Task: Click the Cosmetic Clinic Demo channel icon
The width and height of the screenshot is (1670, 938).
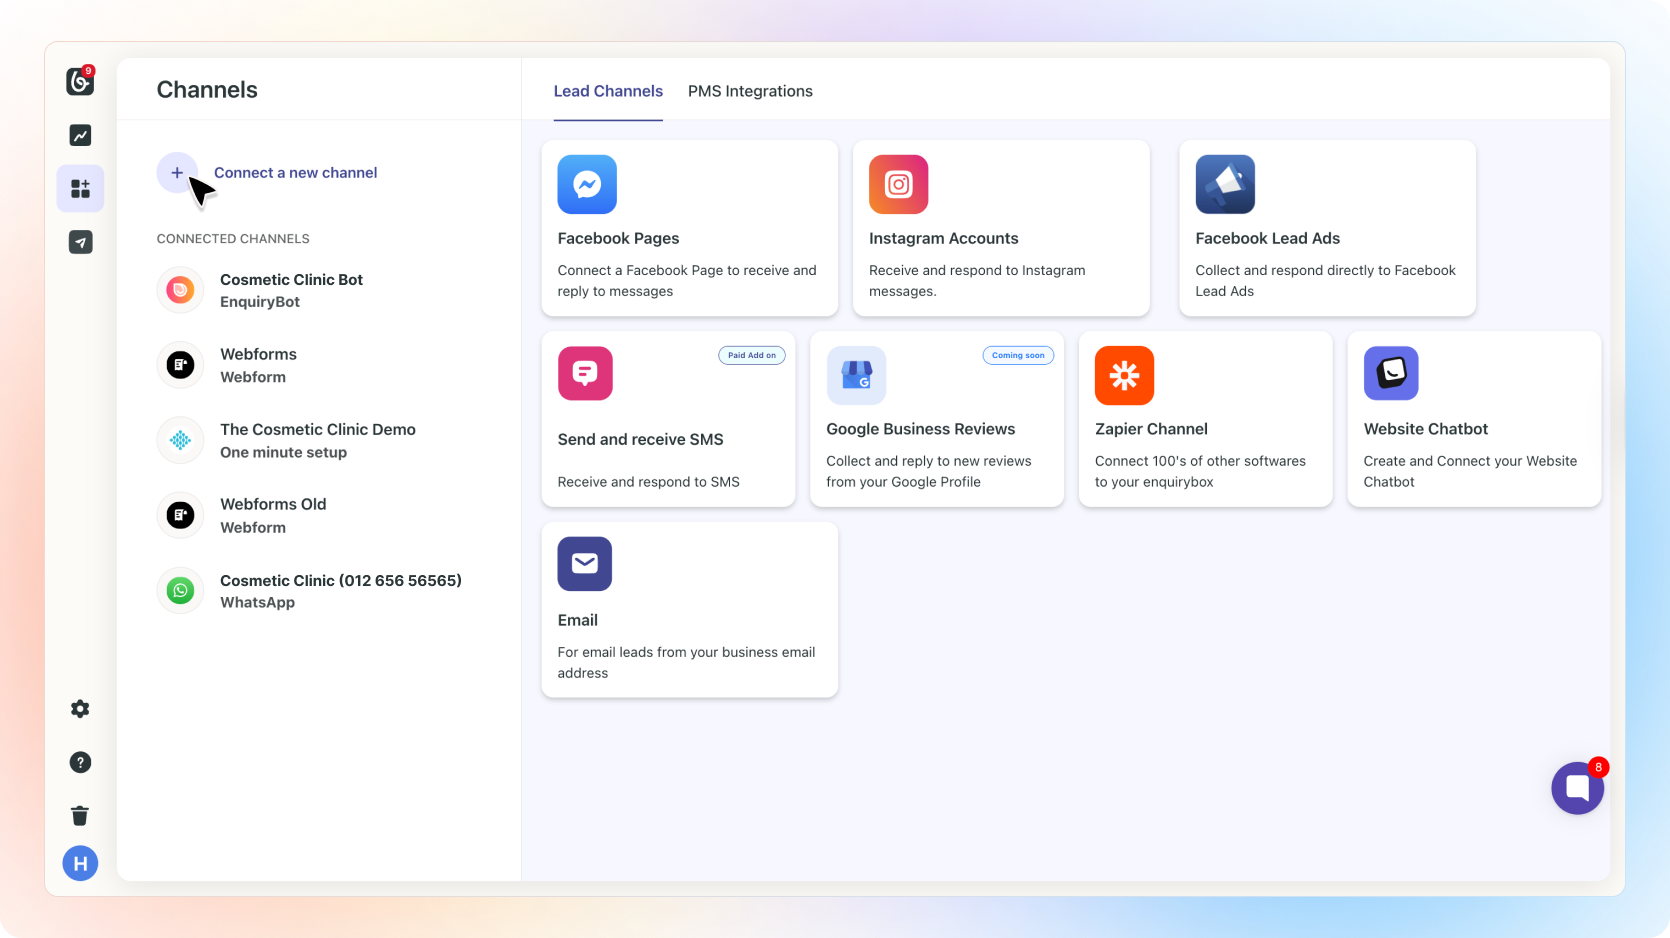Action: click(x=180, y=440)
